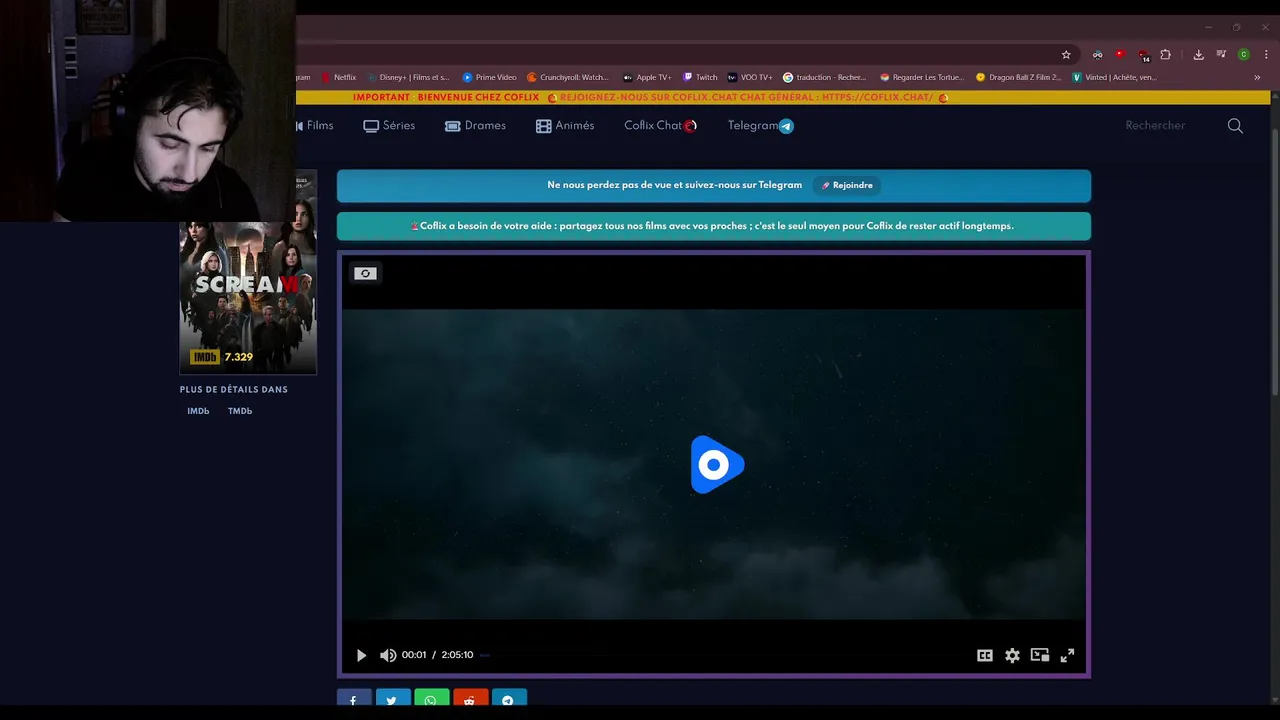Open the Vinted bookmark
This screenshot has height=720, width=1280.
point(1114,77)
